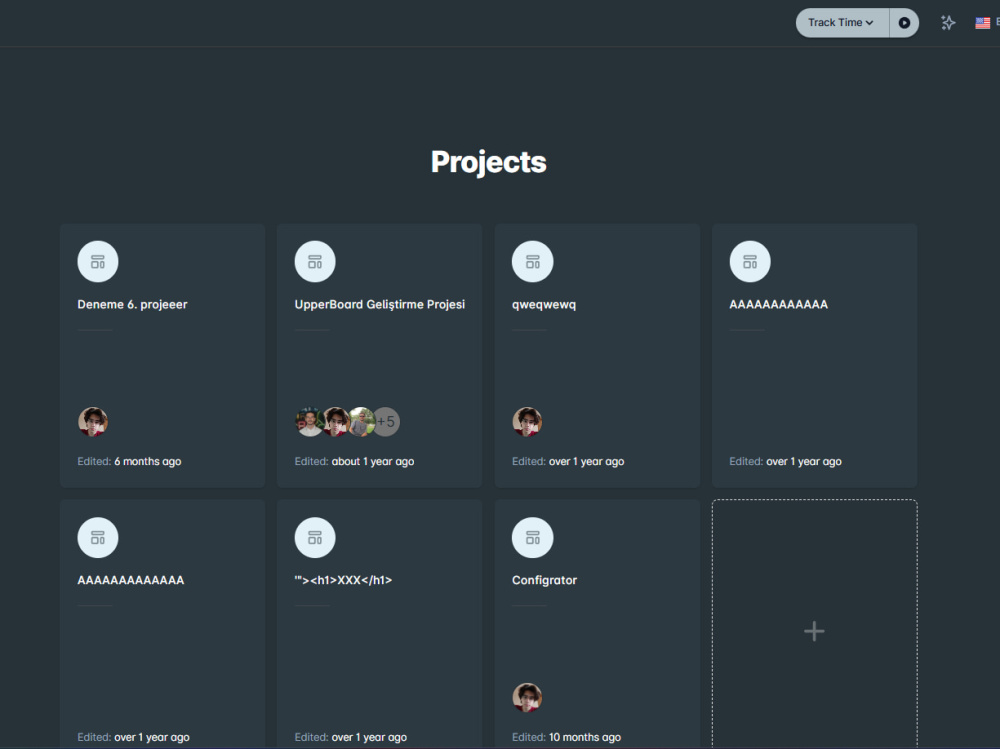
Task: Click "about 1 year ago" edited text
Action: click(x=372, y=461)
